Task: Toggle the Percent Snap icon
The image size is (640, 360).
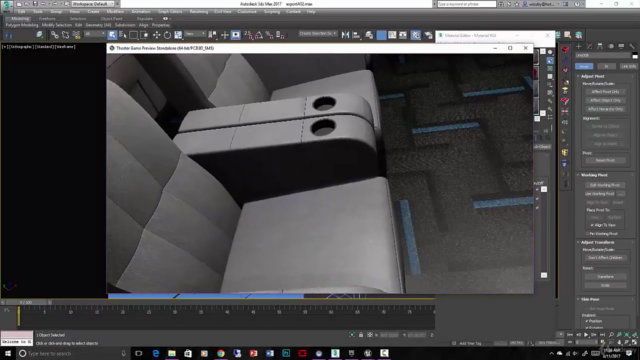Action: [x=269, y=35]
